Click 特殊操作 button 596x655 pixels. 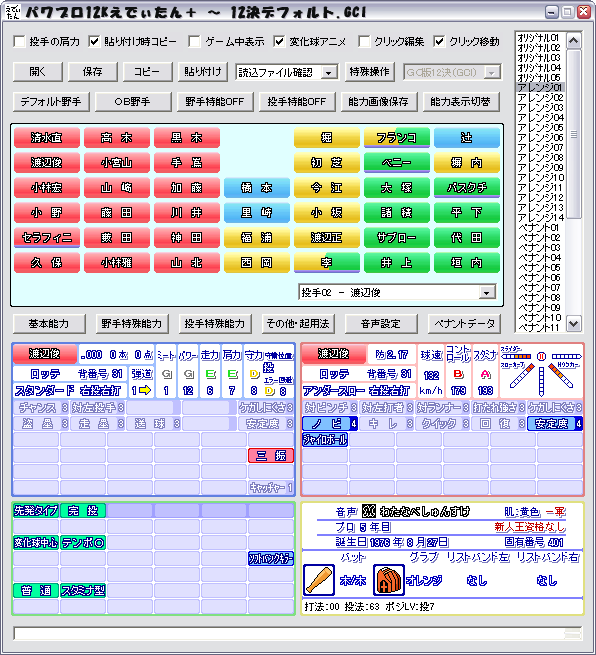[369, 72]
